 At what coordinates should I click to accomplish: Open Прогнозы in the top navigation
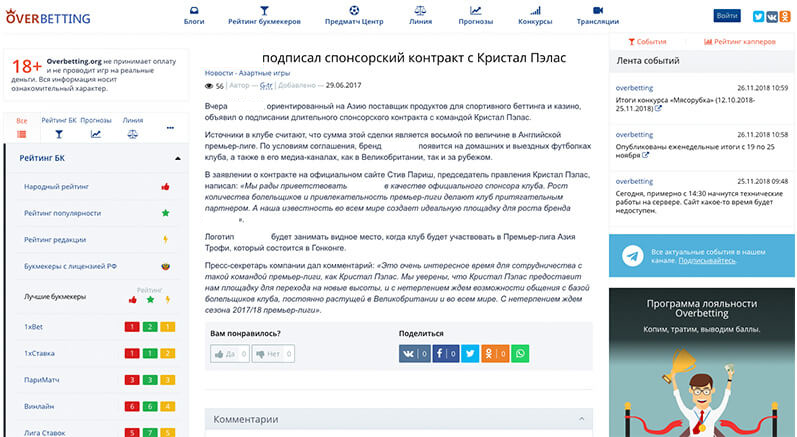[x=476, y=16]
